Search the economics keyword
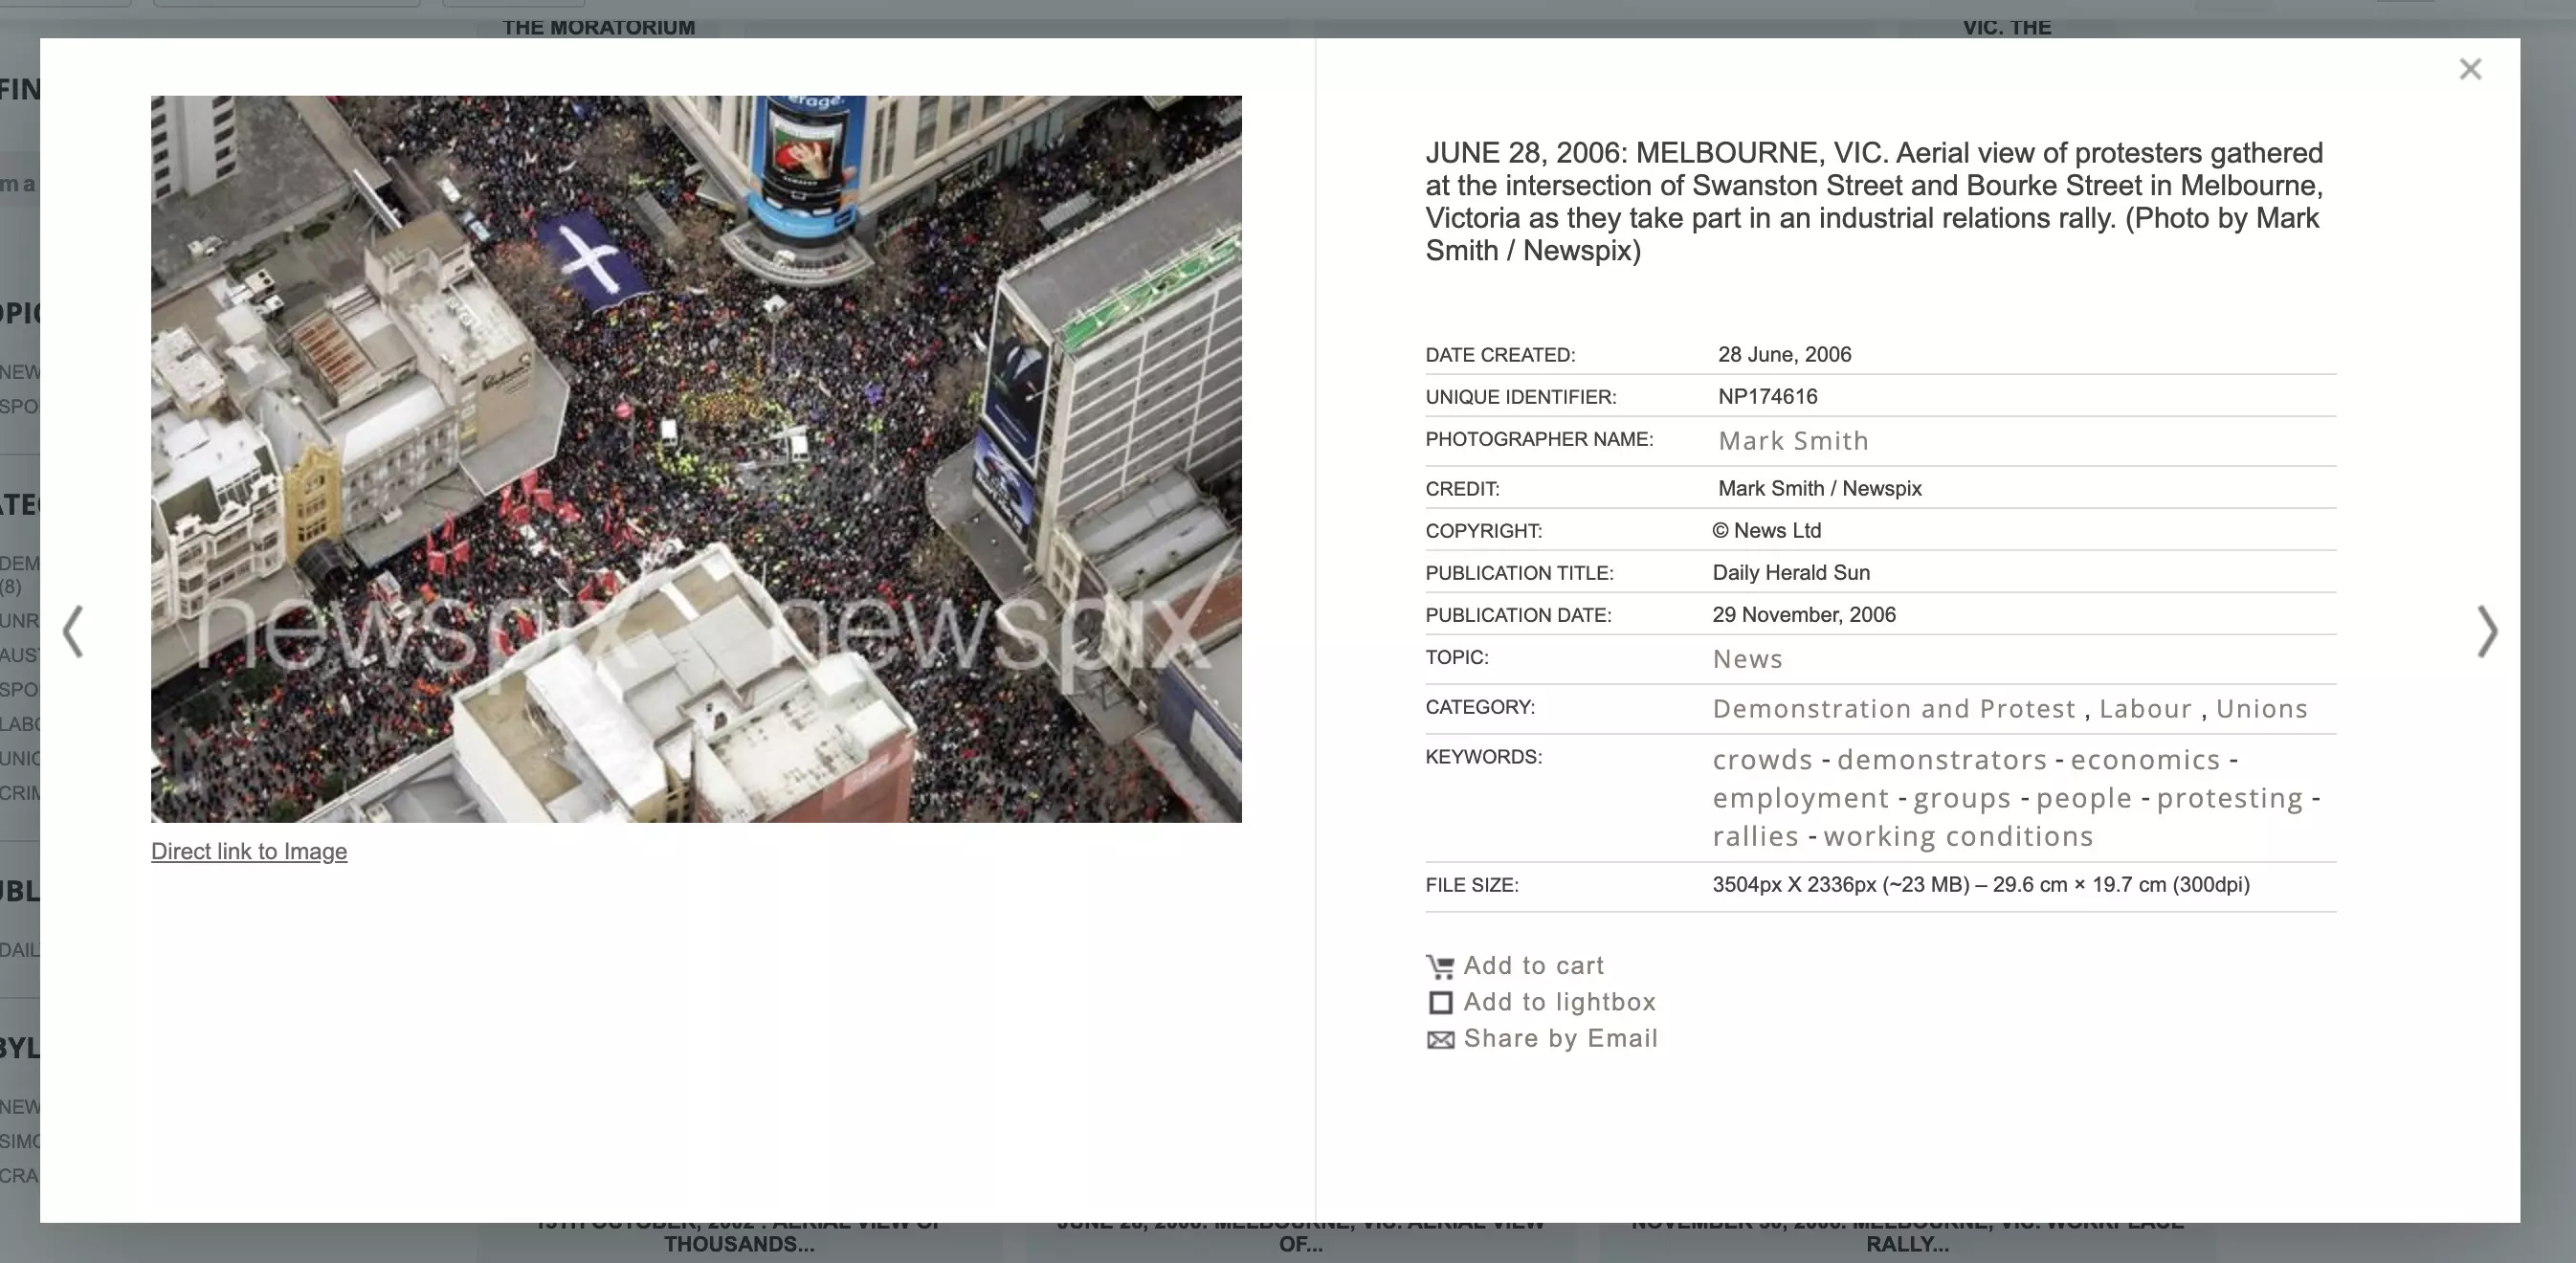This screenshot has height=1263, width=2576. [2145, 760]
